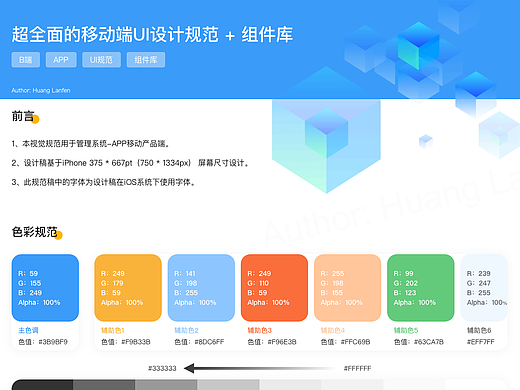Click the 色彩规范 heading

(x=34, y=232)
